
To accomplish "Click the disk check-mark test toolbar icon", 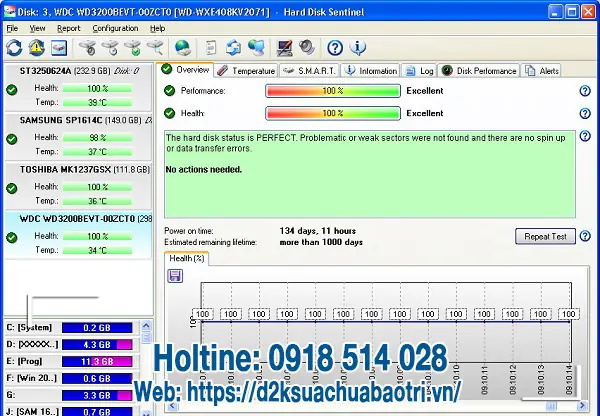I will pyautogui.click(x=133, y=48).
